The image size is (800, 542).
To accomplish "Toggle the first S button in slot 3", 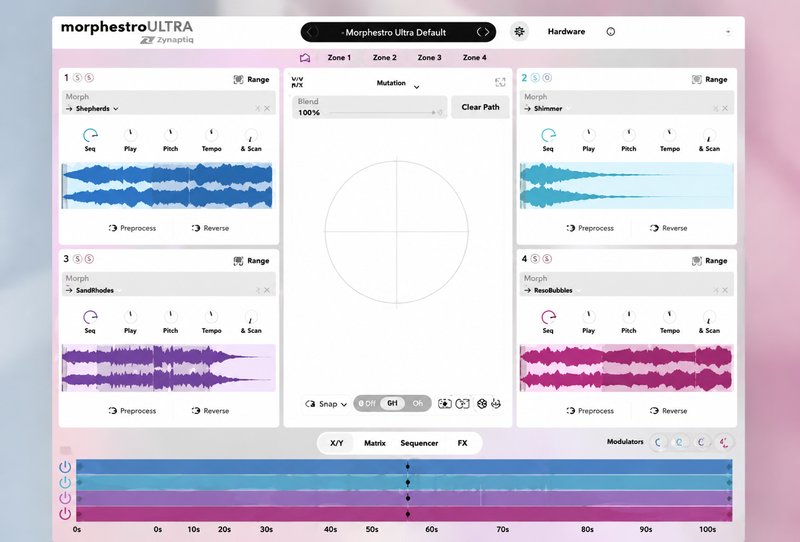I will pos(78,259).
